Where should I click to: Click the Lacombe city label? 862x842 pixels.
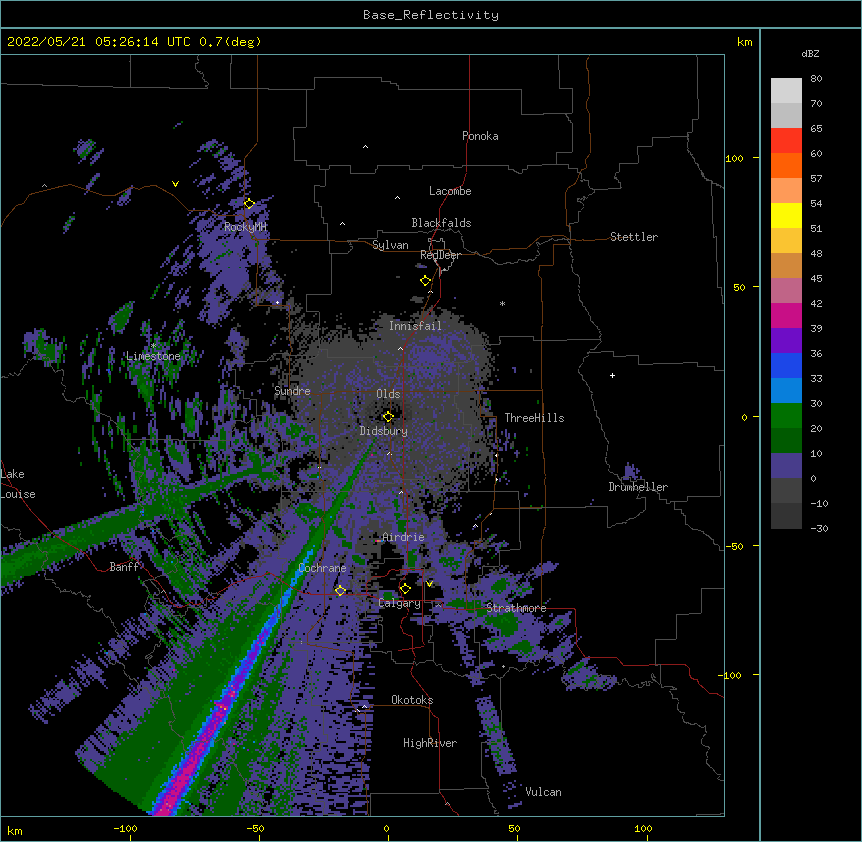coord(450,191)
